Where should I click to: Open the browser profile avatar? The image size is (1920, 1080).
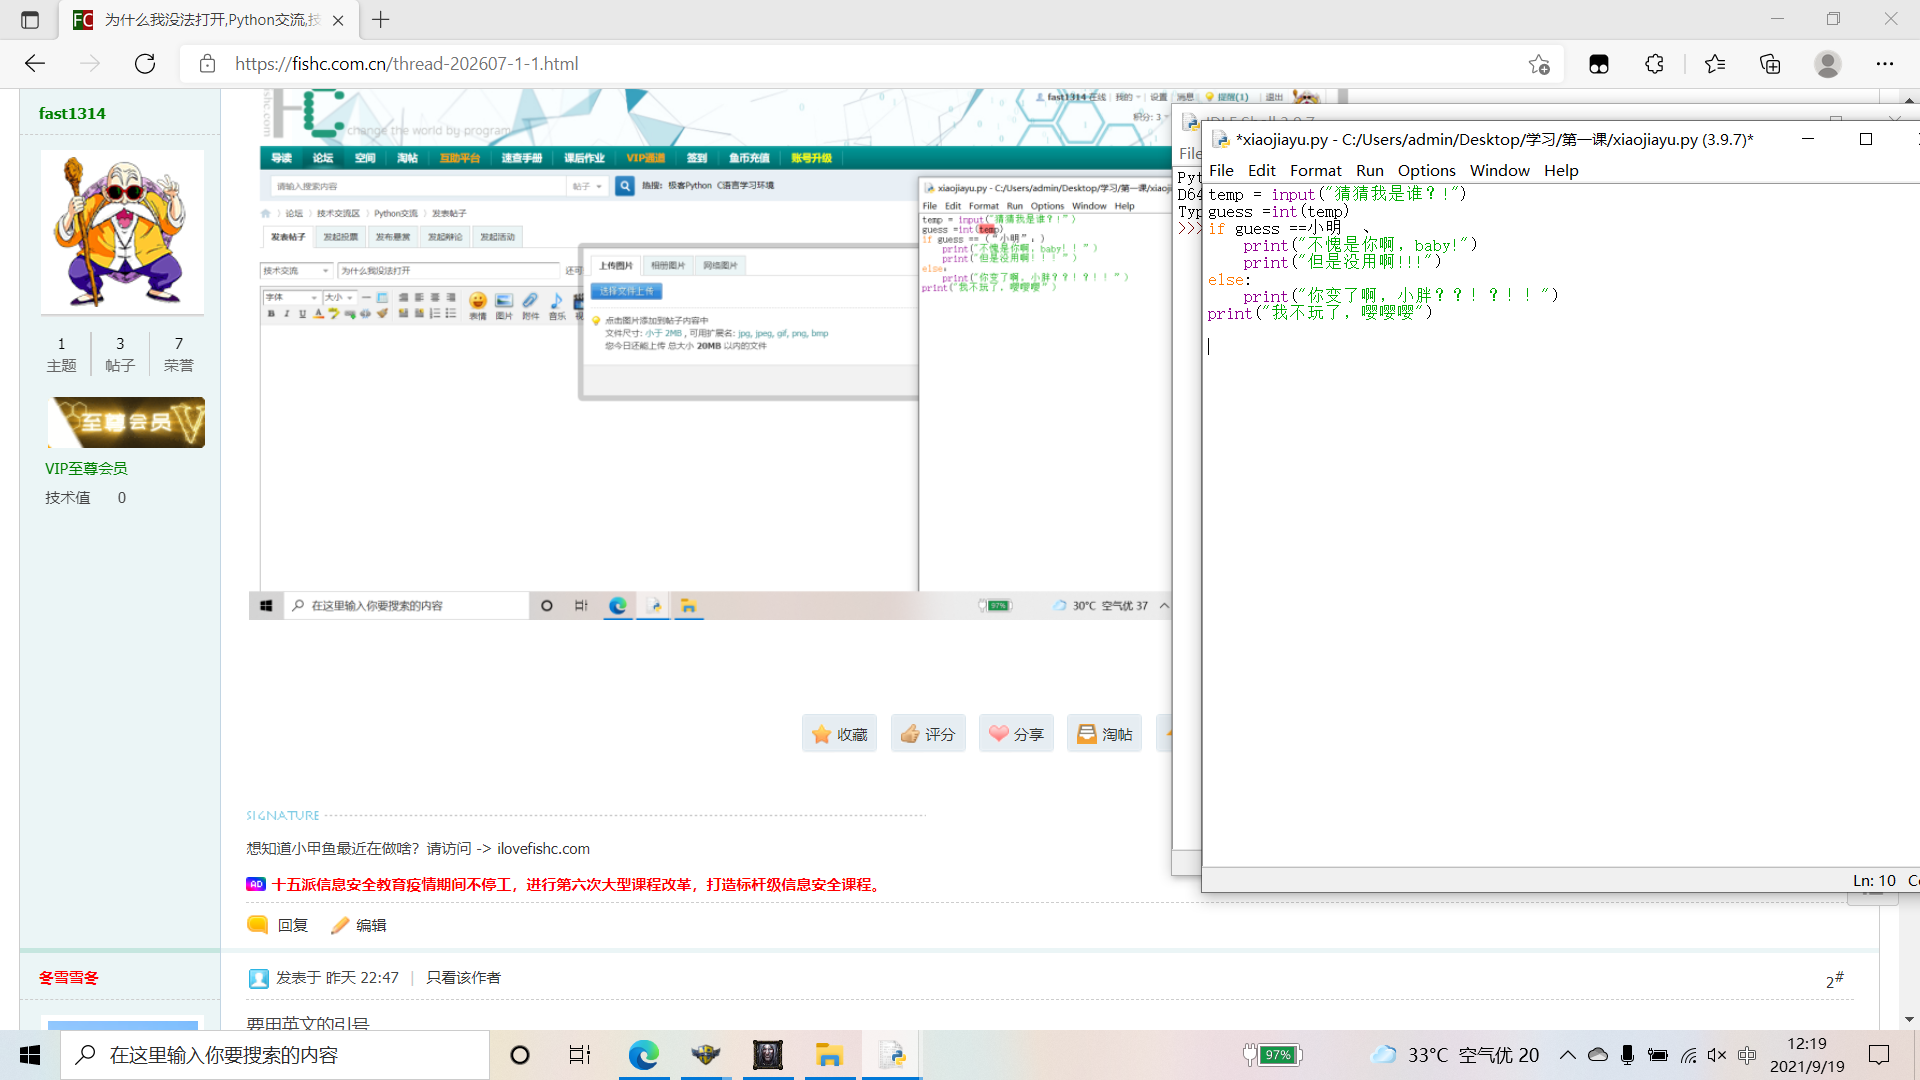tap(1828, 64)
